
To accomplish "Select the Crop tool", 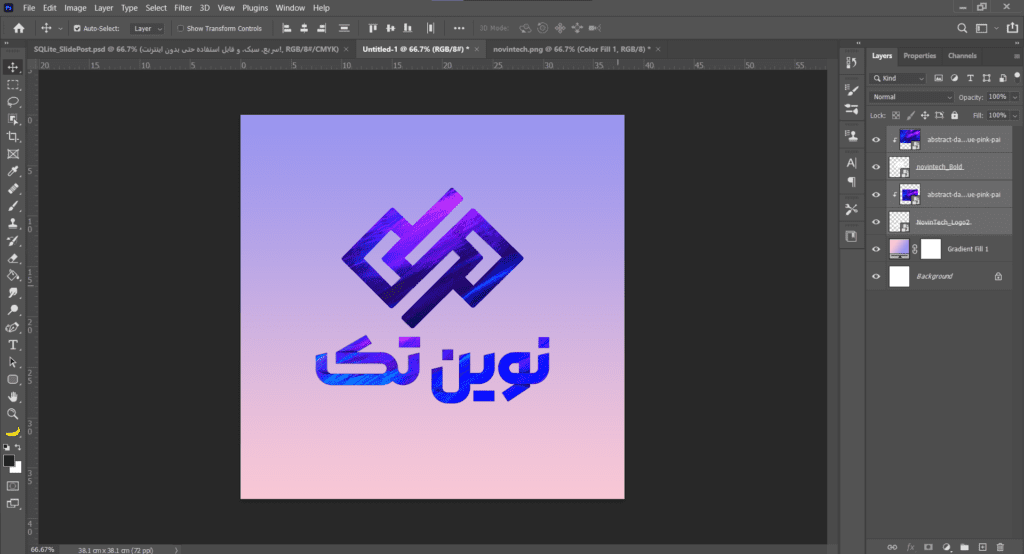I will (x=12, y=137).
